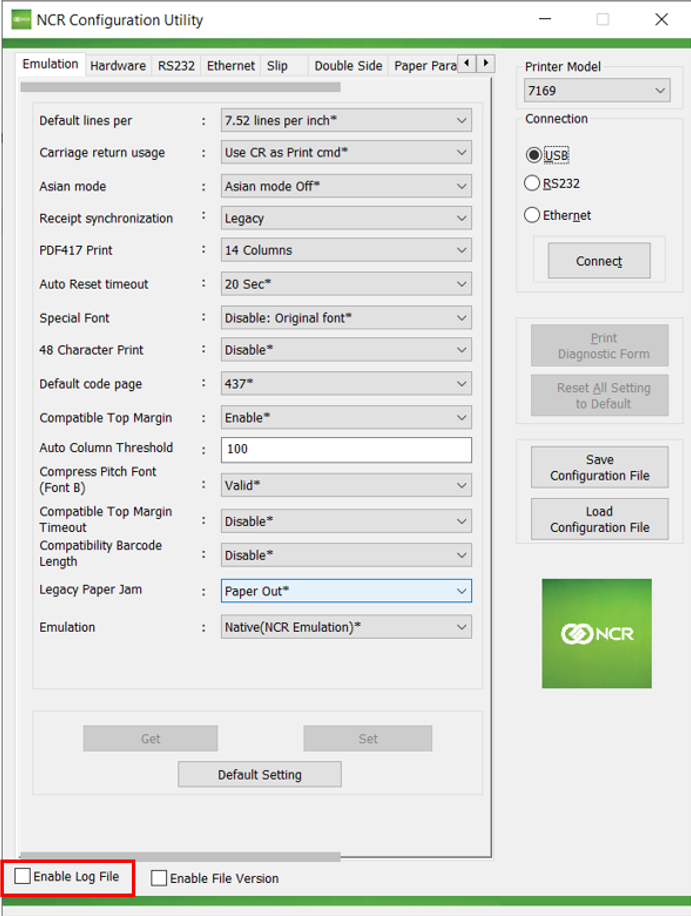Click Save Configuration File button

(600, 467)
